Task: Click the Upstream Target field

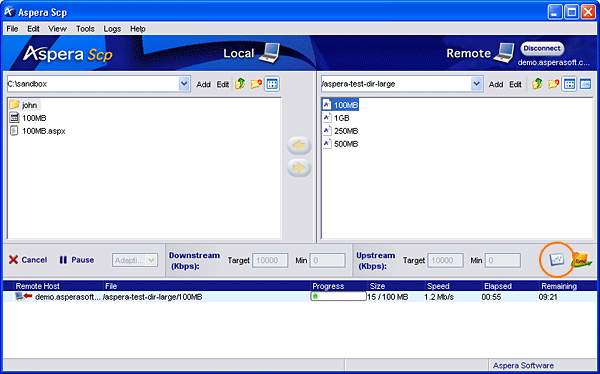Action: click(445, 260)
